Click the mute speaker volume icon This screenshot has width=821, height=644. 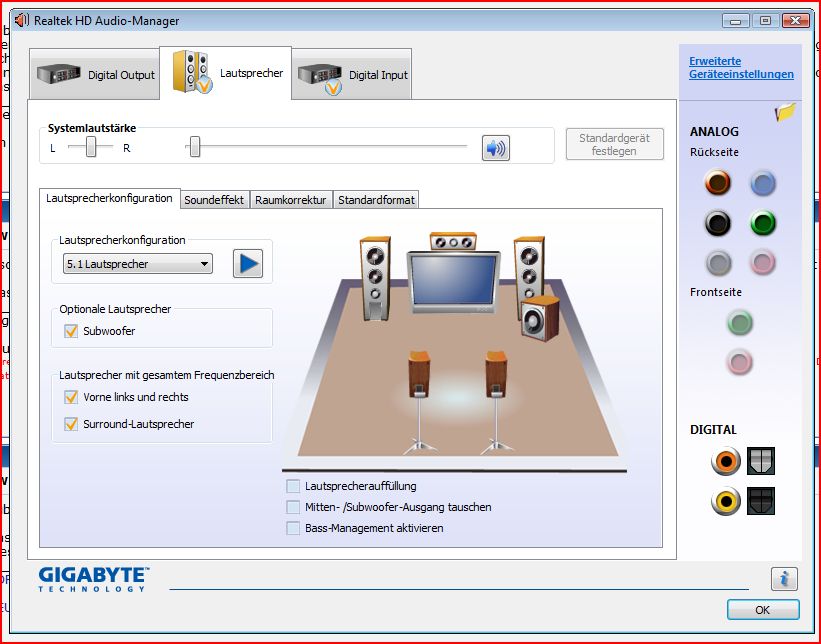pos(495,148)
